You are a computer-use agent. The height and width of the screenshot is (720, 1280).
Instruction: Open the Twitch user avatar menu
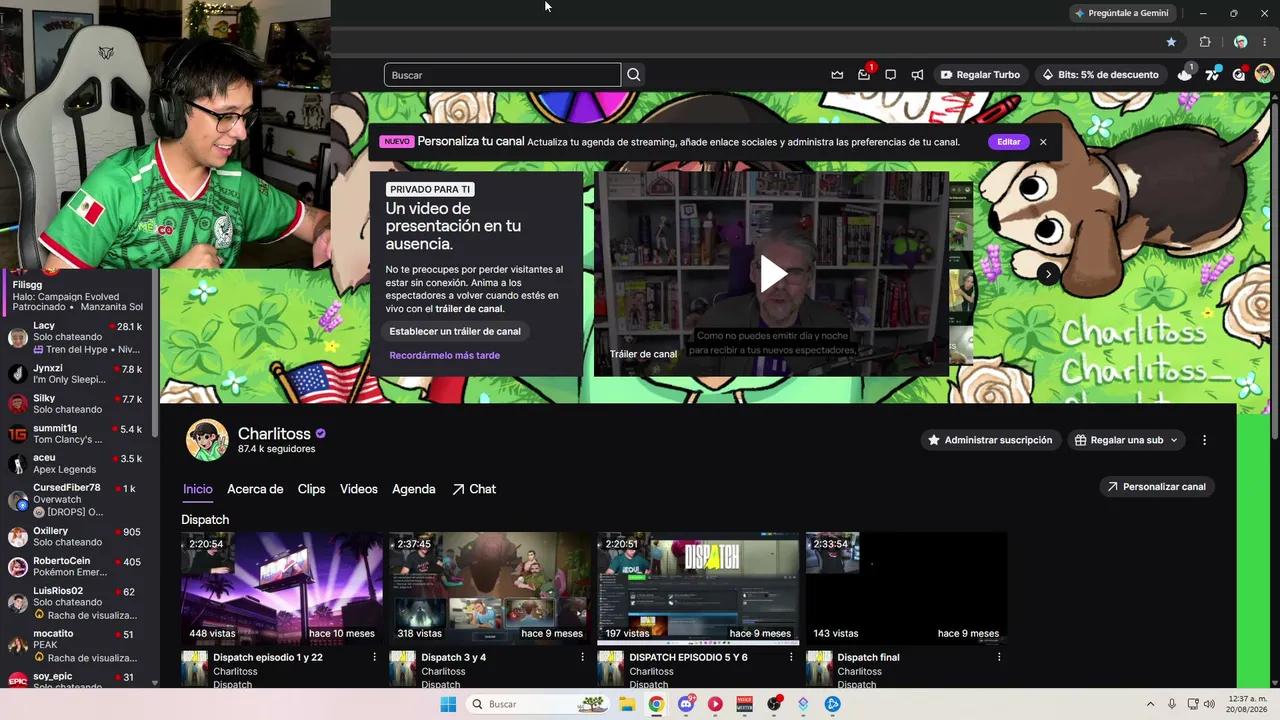click(x=1264, y=74)
